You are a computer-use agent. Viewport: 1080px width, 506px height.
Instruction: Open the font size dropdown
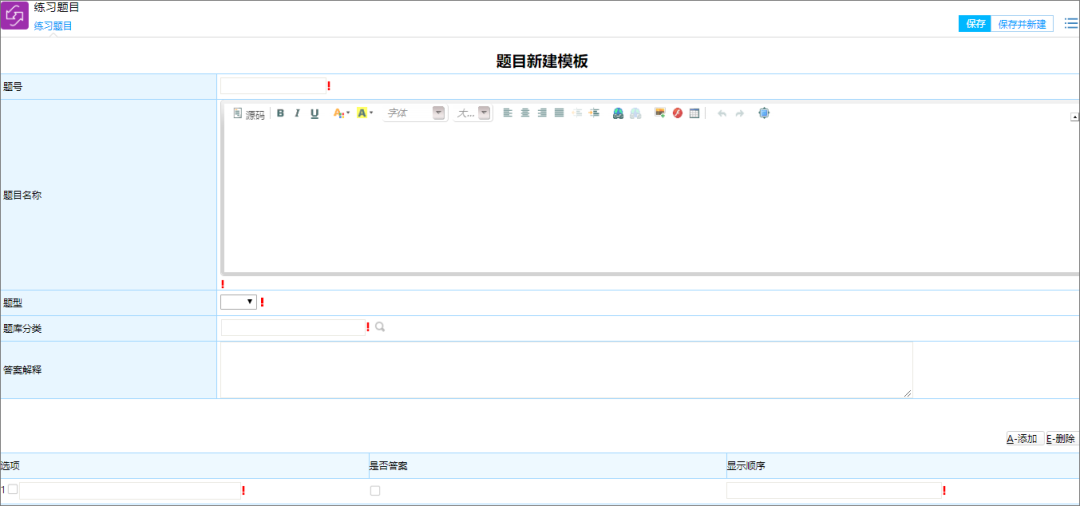point(472,113)
